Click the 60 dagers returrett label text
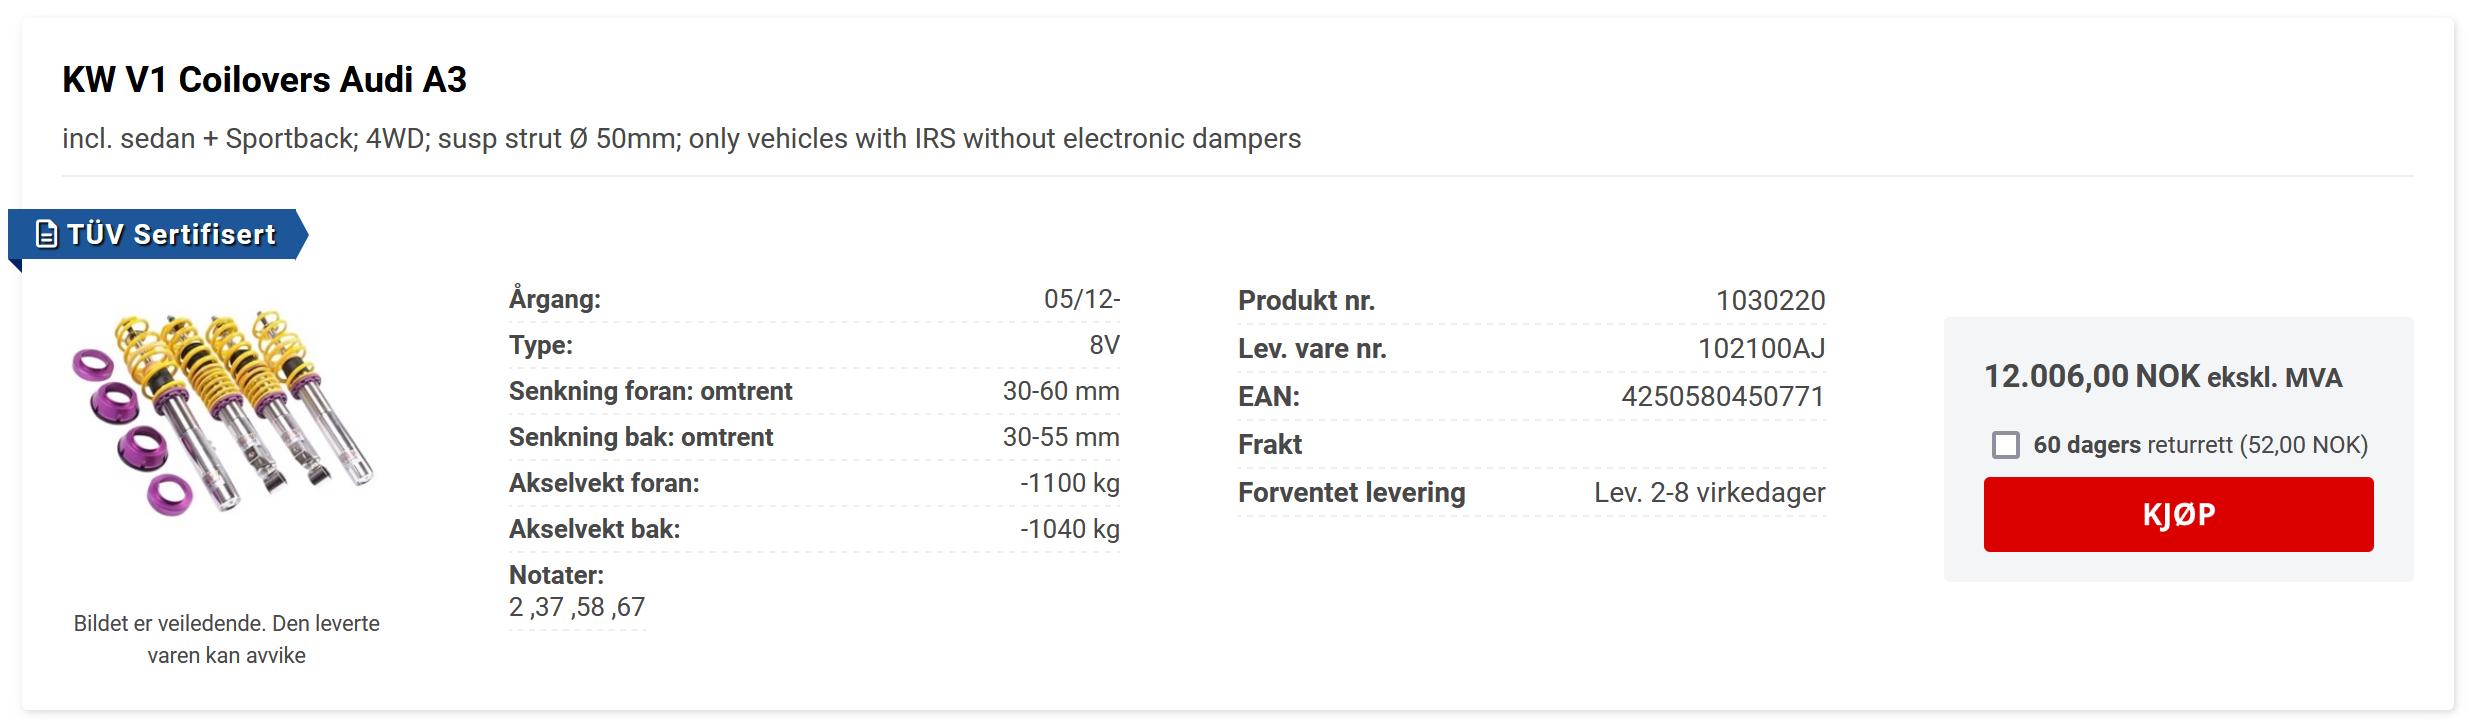The width and height of the screenshot is (2468, 720). pyautogui.click(x=2200, y=445)
